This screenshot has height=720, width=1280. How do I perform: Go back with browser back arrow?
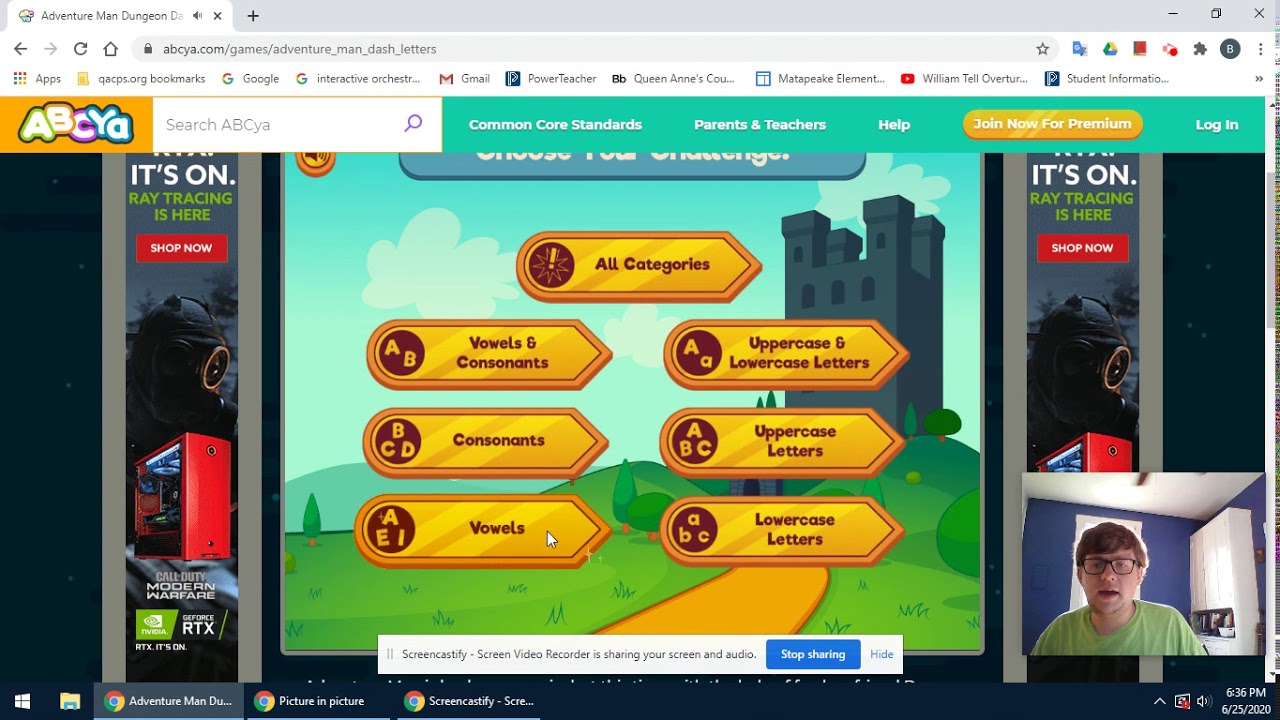21,49
